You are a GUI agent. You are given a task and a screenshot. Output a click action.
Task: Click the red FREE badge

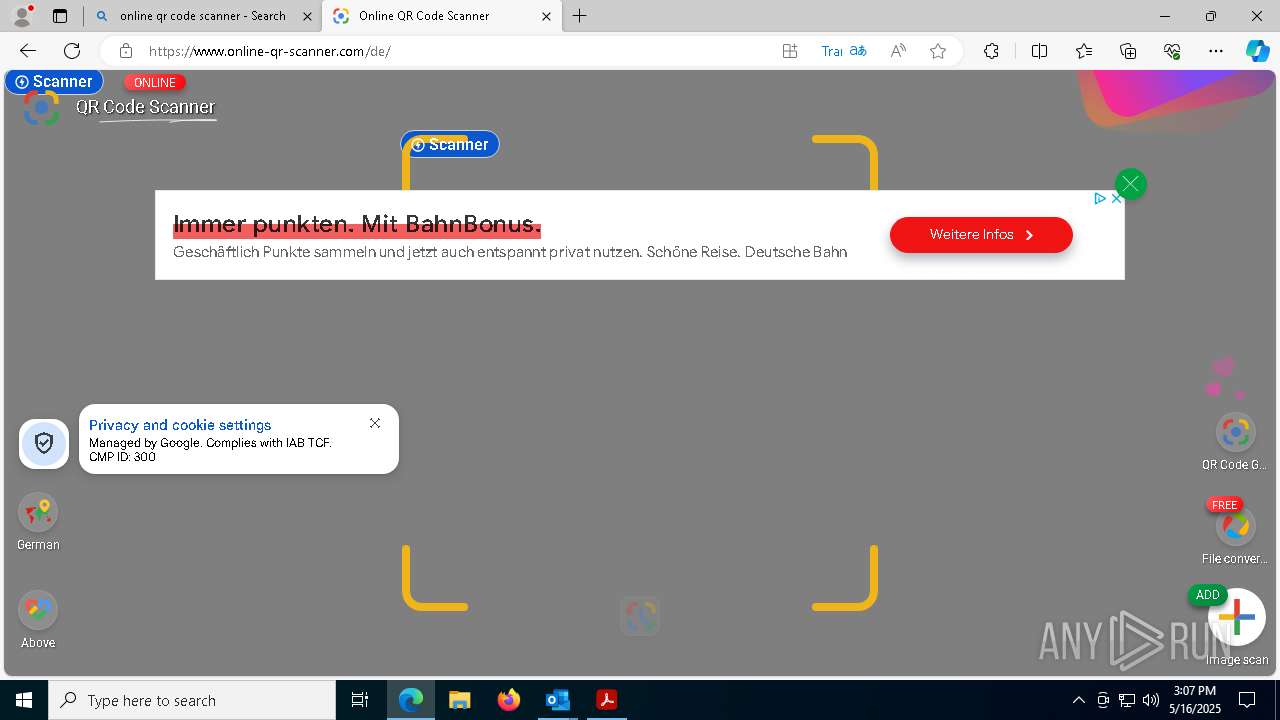[x=1225, y=505]
